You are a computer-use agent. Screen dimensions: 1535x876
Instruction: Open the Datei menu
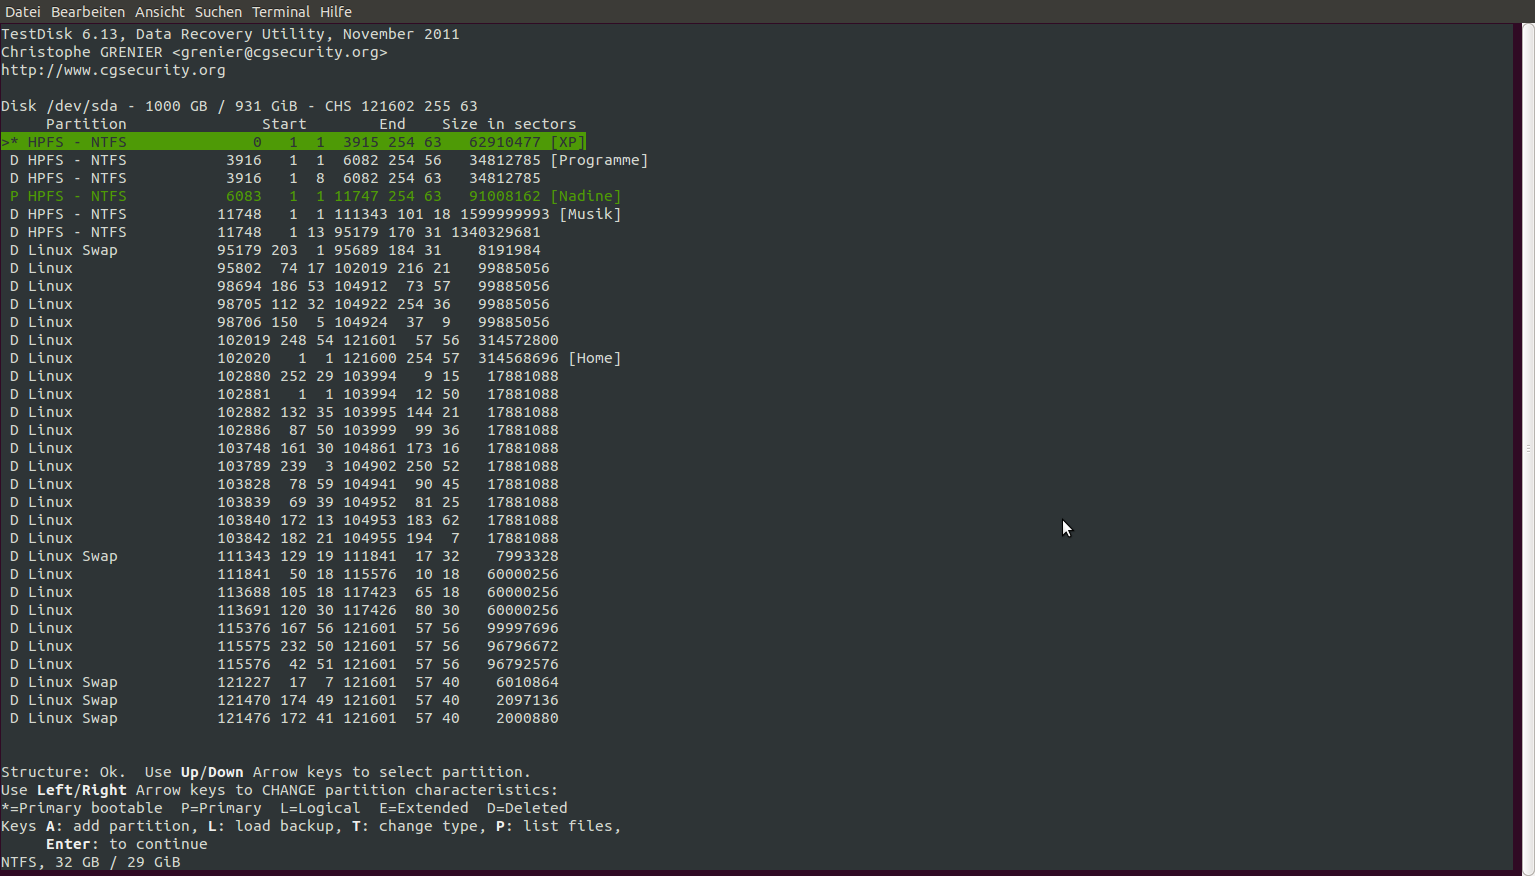(x=23, y=12)
